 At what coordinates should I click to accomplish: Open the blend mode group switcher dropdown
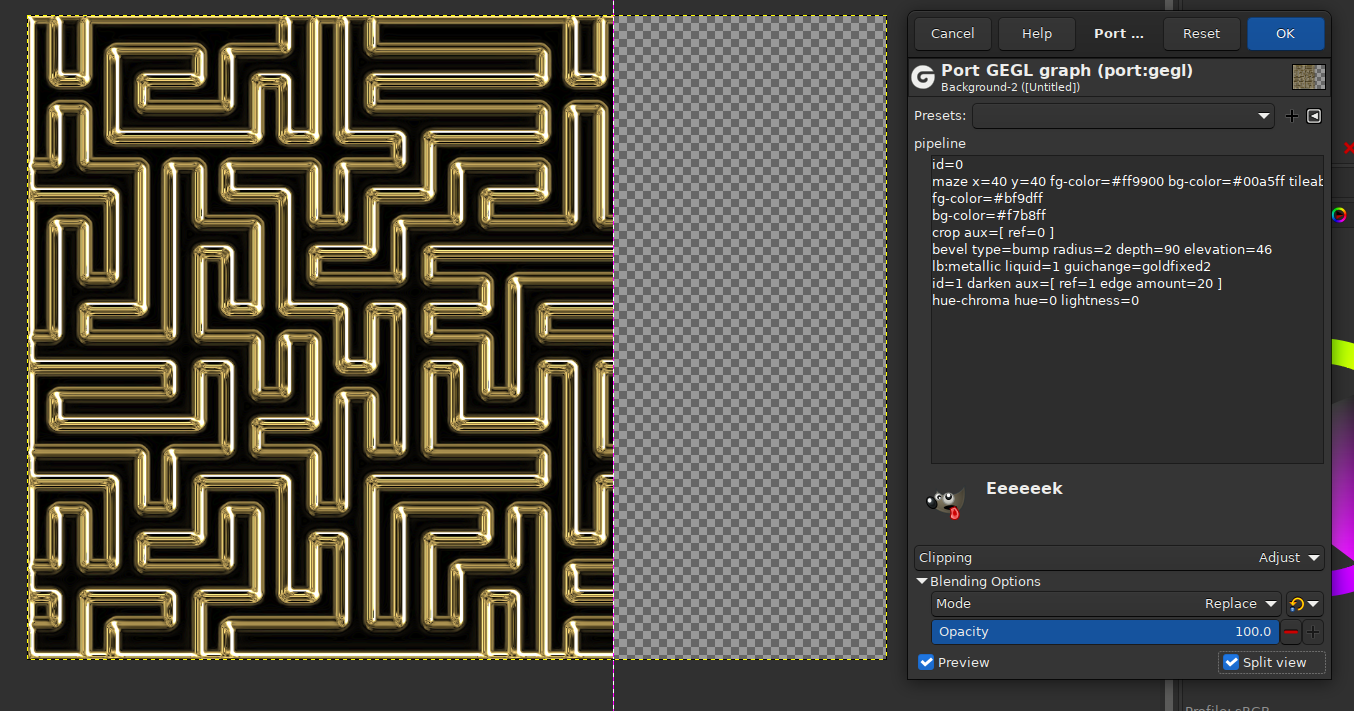coord(1305,604)
